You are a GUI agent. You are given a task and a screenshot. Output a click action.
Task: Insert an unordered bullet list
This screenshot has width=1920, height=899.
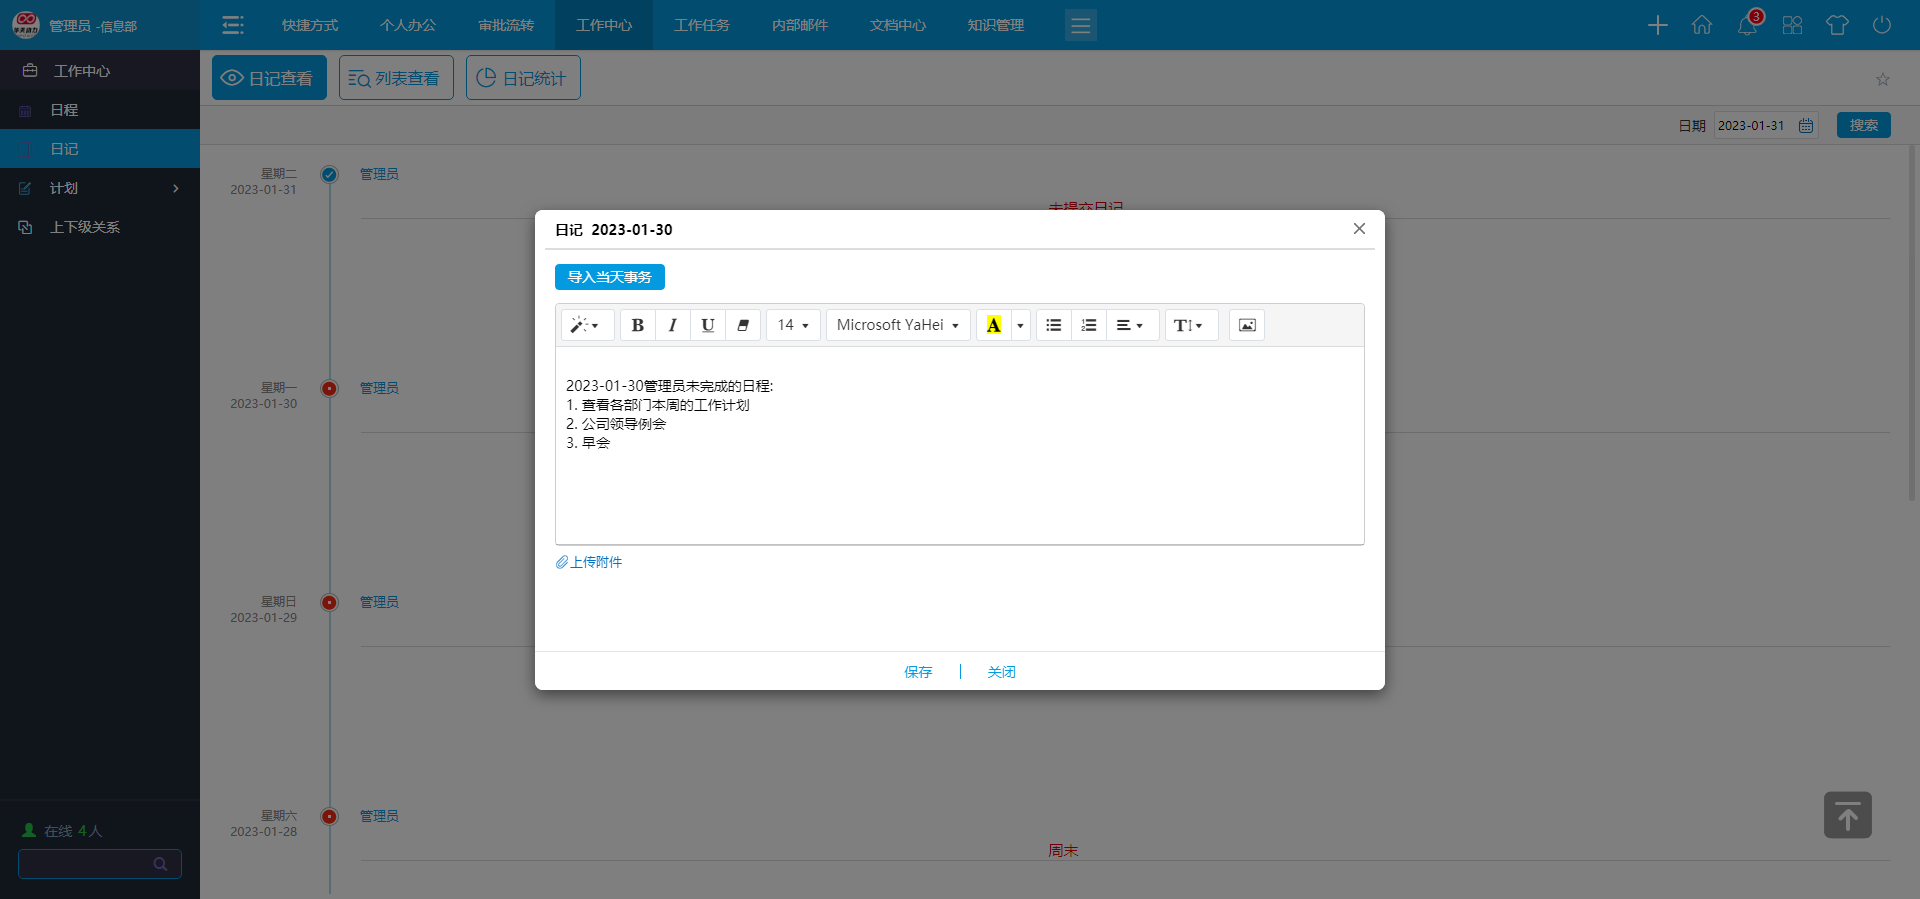(1054, 325)
